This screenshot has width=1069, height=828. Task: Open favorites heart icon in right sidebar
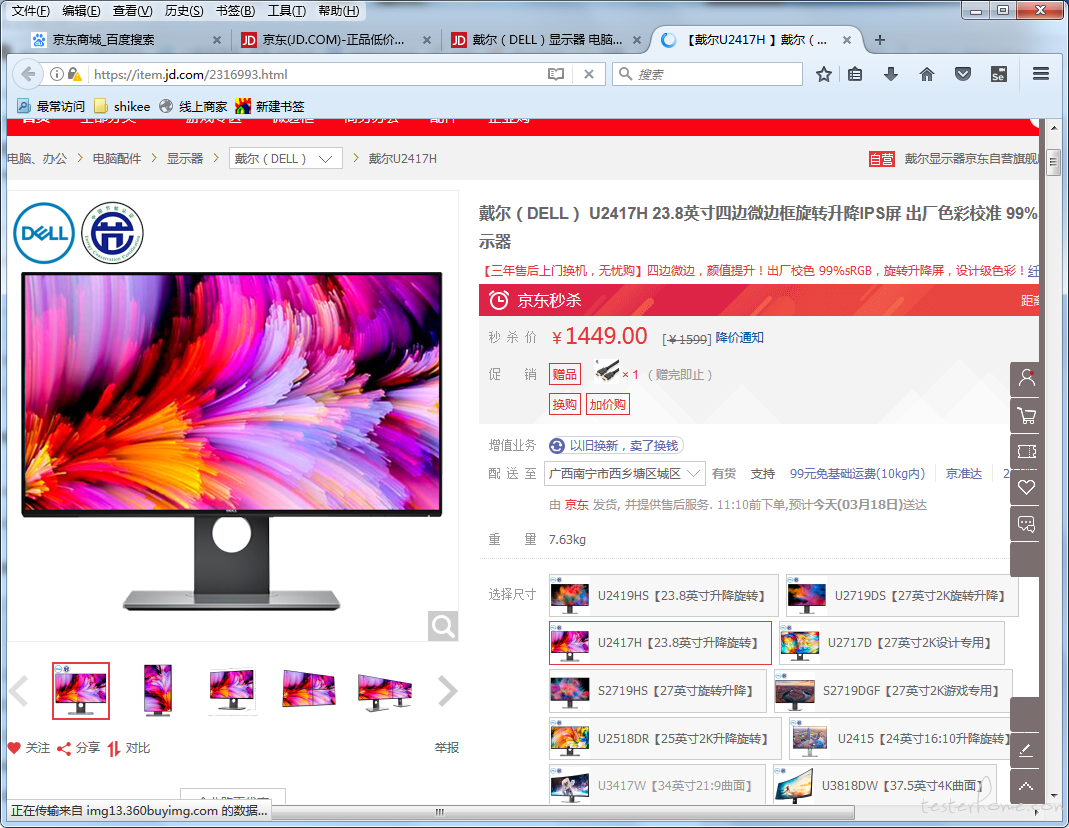pyautogui.click(x=1026, y=487)
